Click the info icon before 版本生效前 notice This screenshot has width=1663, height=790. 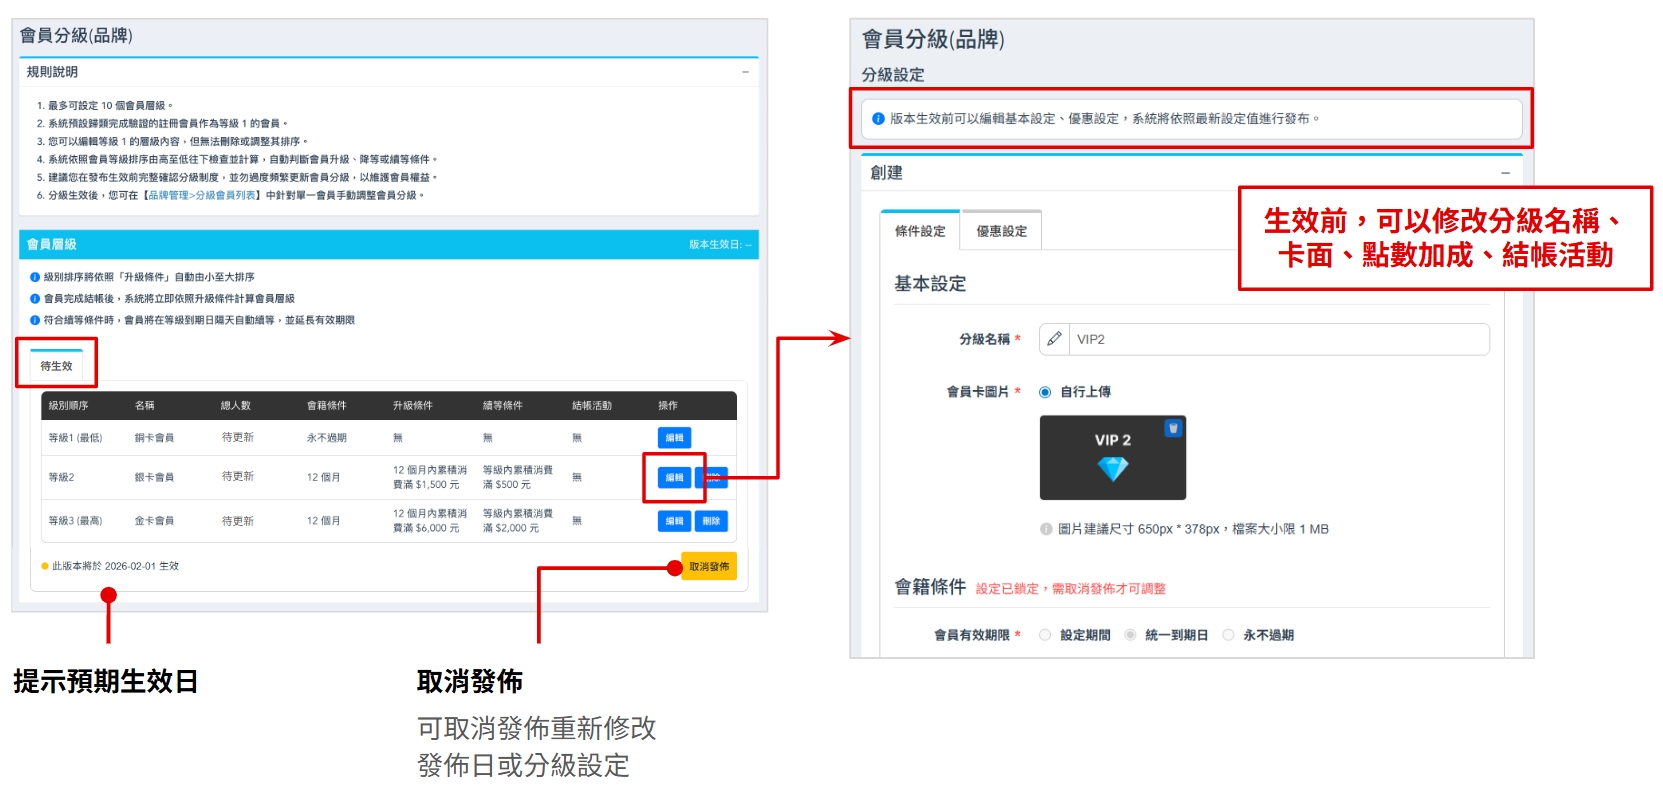pyautogui.click(x=878, y=118)
